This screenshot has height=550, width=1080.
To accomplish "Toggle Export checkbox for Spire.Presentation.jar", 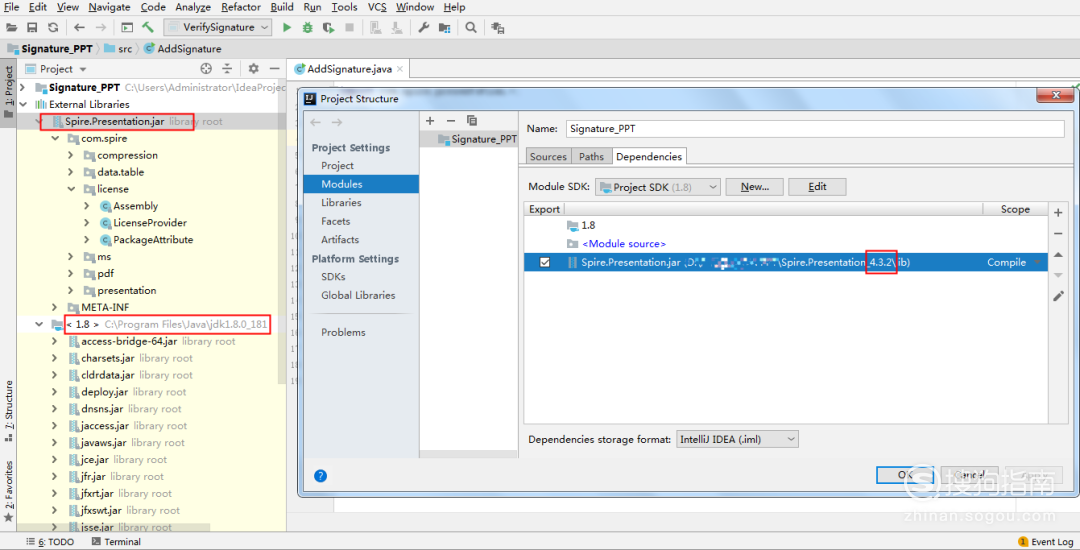I will point(545,262).
